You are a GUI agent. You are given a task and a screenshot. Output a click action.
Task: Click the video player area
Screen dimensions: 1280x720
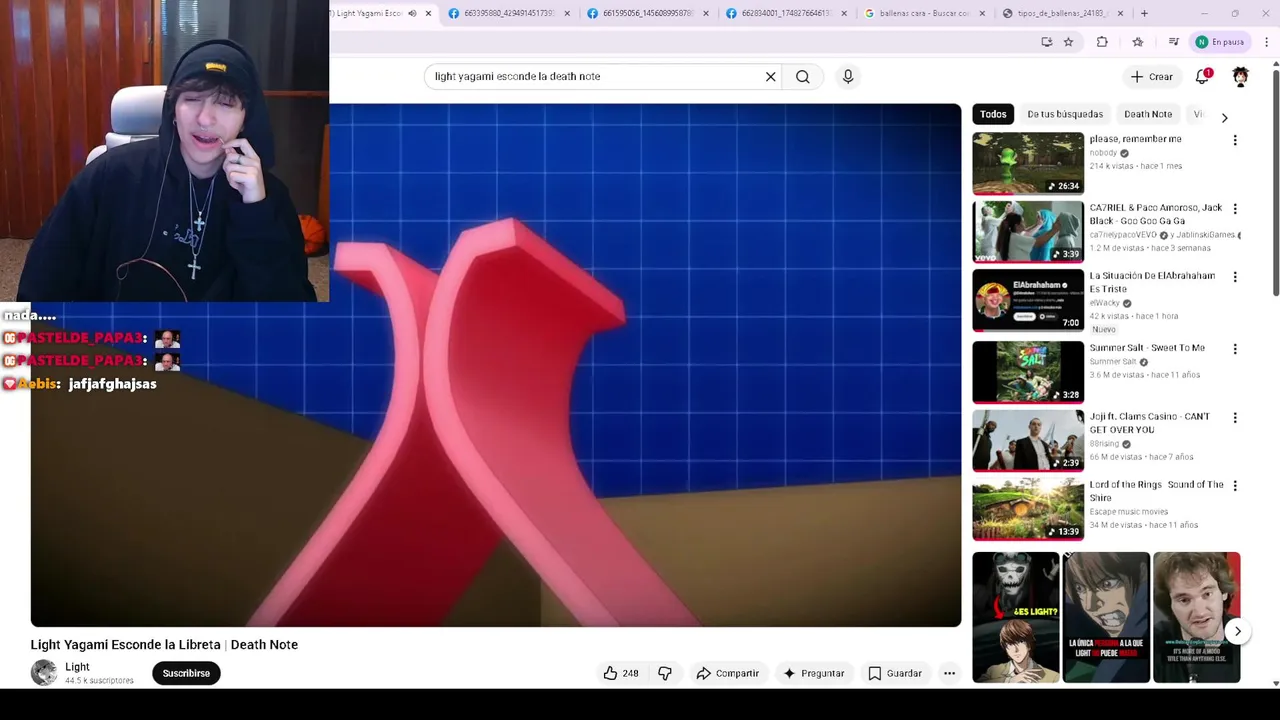click(496, 365)
